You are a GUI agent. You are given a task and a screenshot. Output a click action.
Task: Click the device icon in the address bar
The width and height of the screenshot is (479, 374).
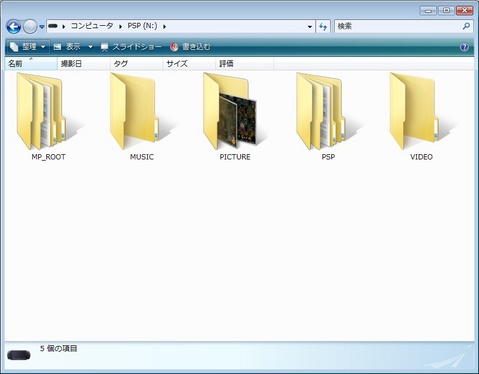(x=53, y=26)
